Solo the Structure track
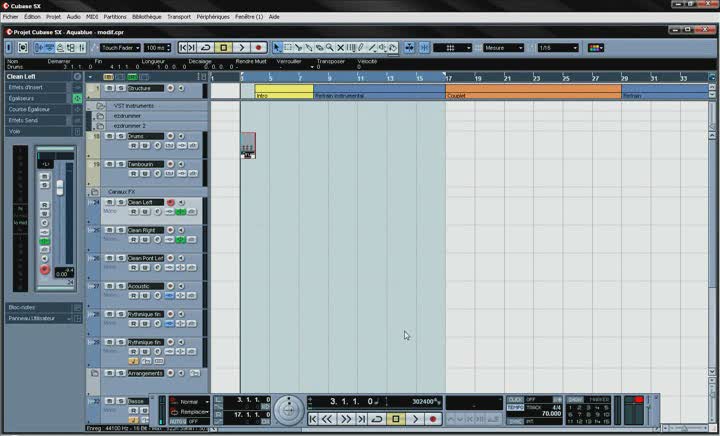 [x=120, y=88]
